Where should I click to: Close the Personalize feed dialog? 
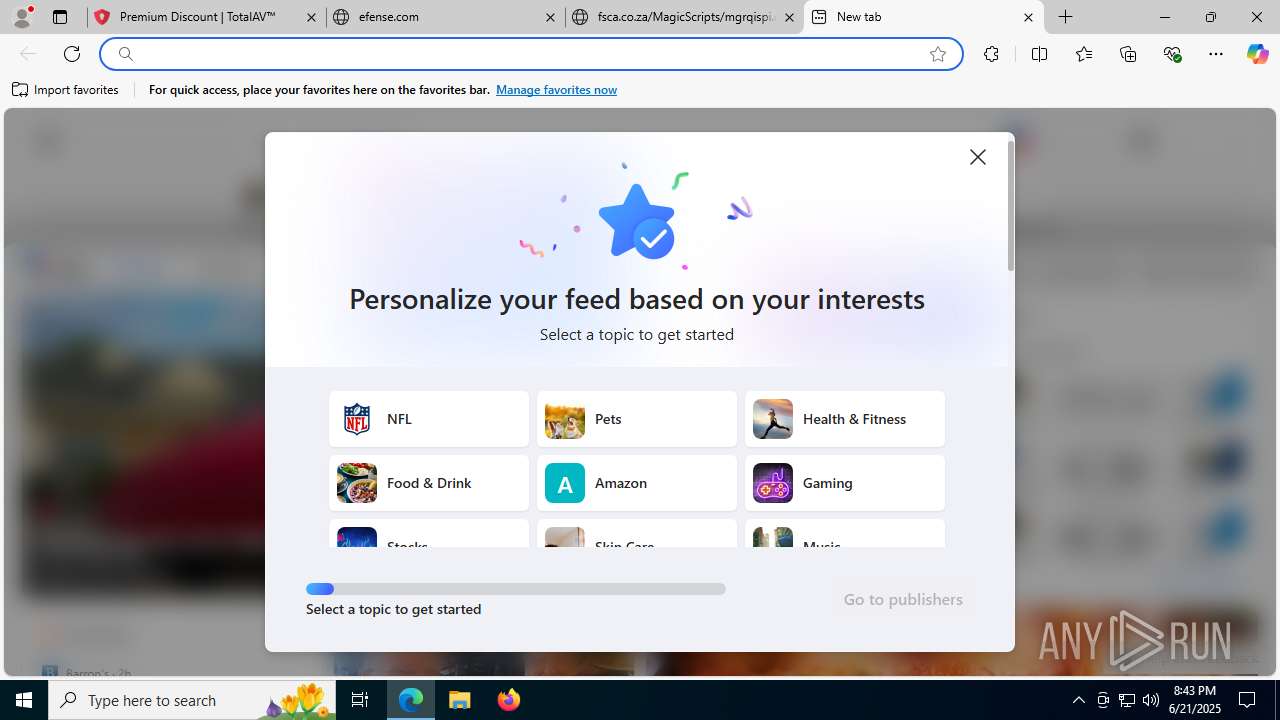point(978,157)
